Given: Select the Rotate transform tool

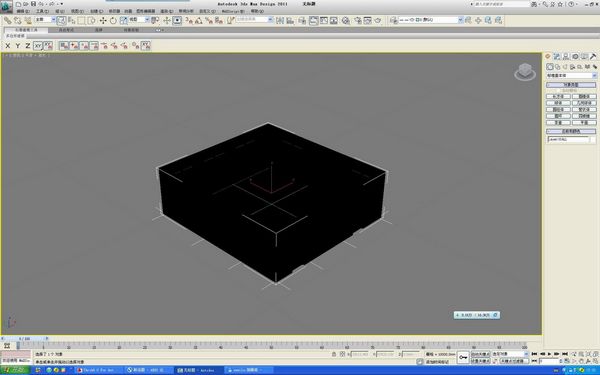Looking at the screenshot, I should tap(113, 20).
